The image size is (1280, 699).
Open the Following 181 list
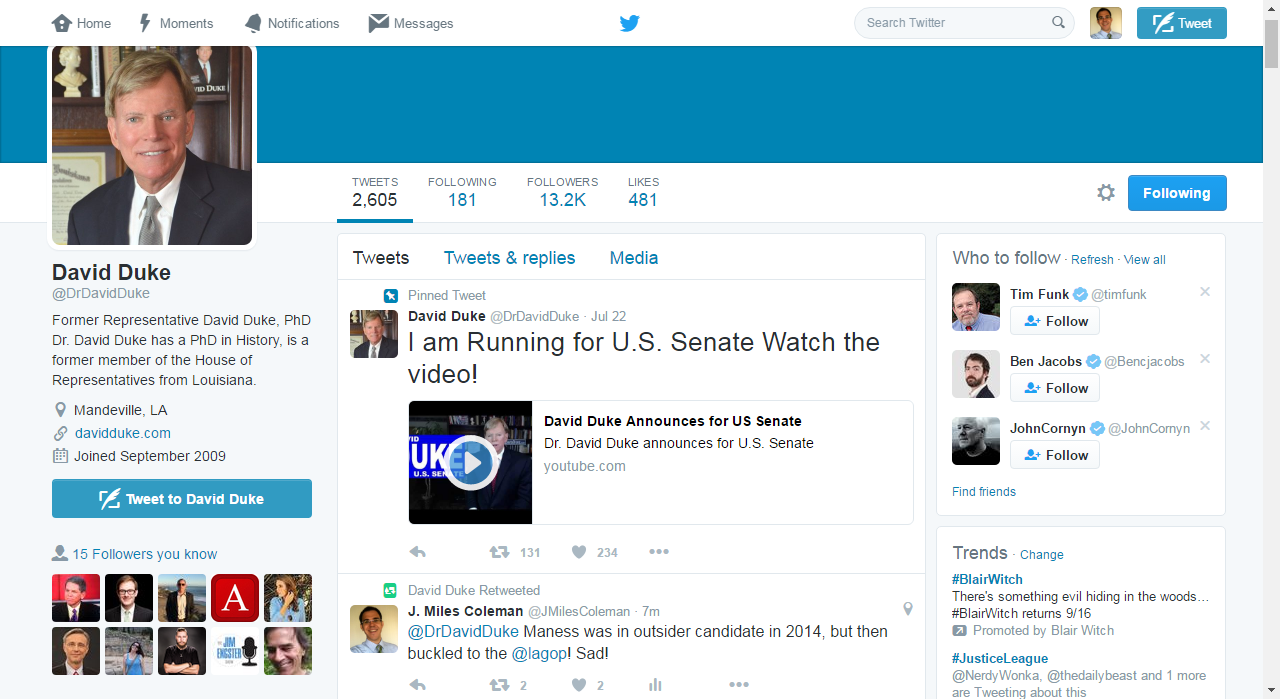click(462, 192)
